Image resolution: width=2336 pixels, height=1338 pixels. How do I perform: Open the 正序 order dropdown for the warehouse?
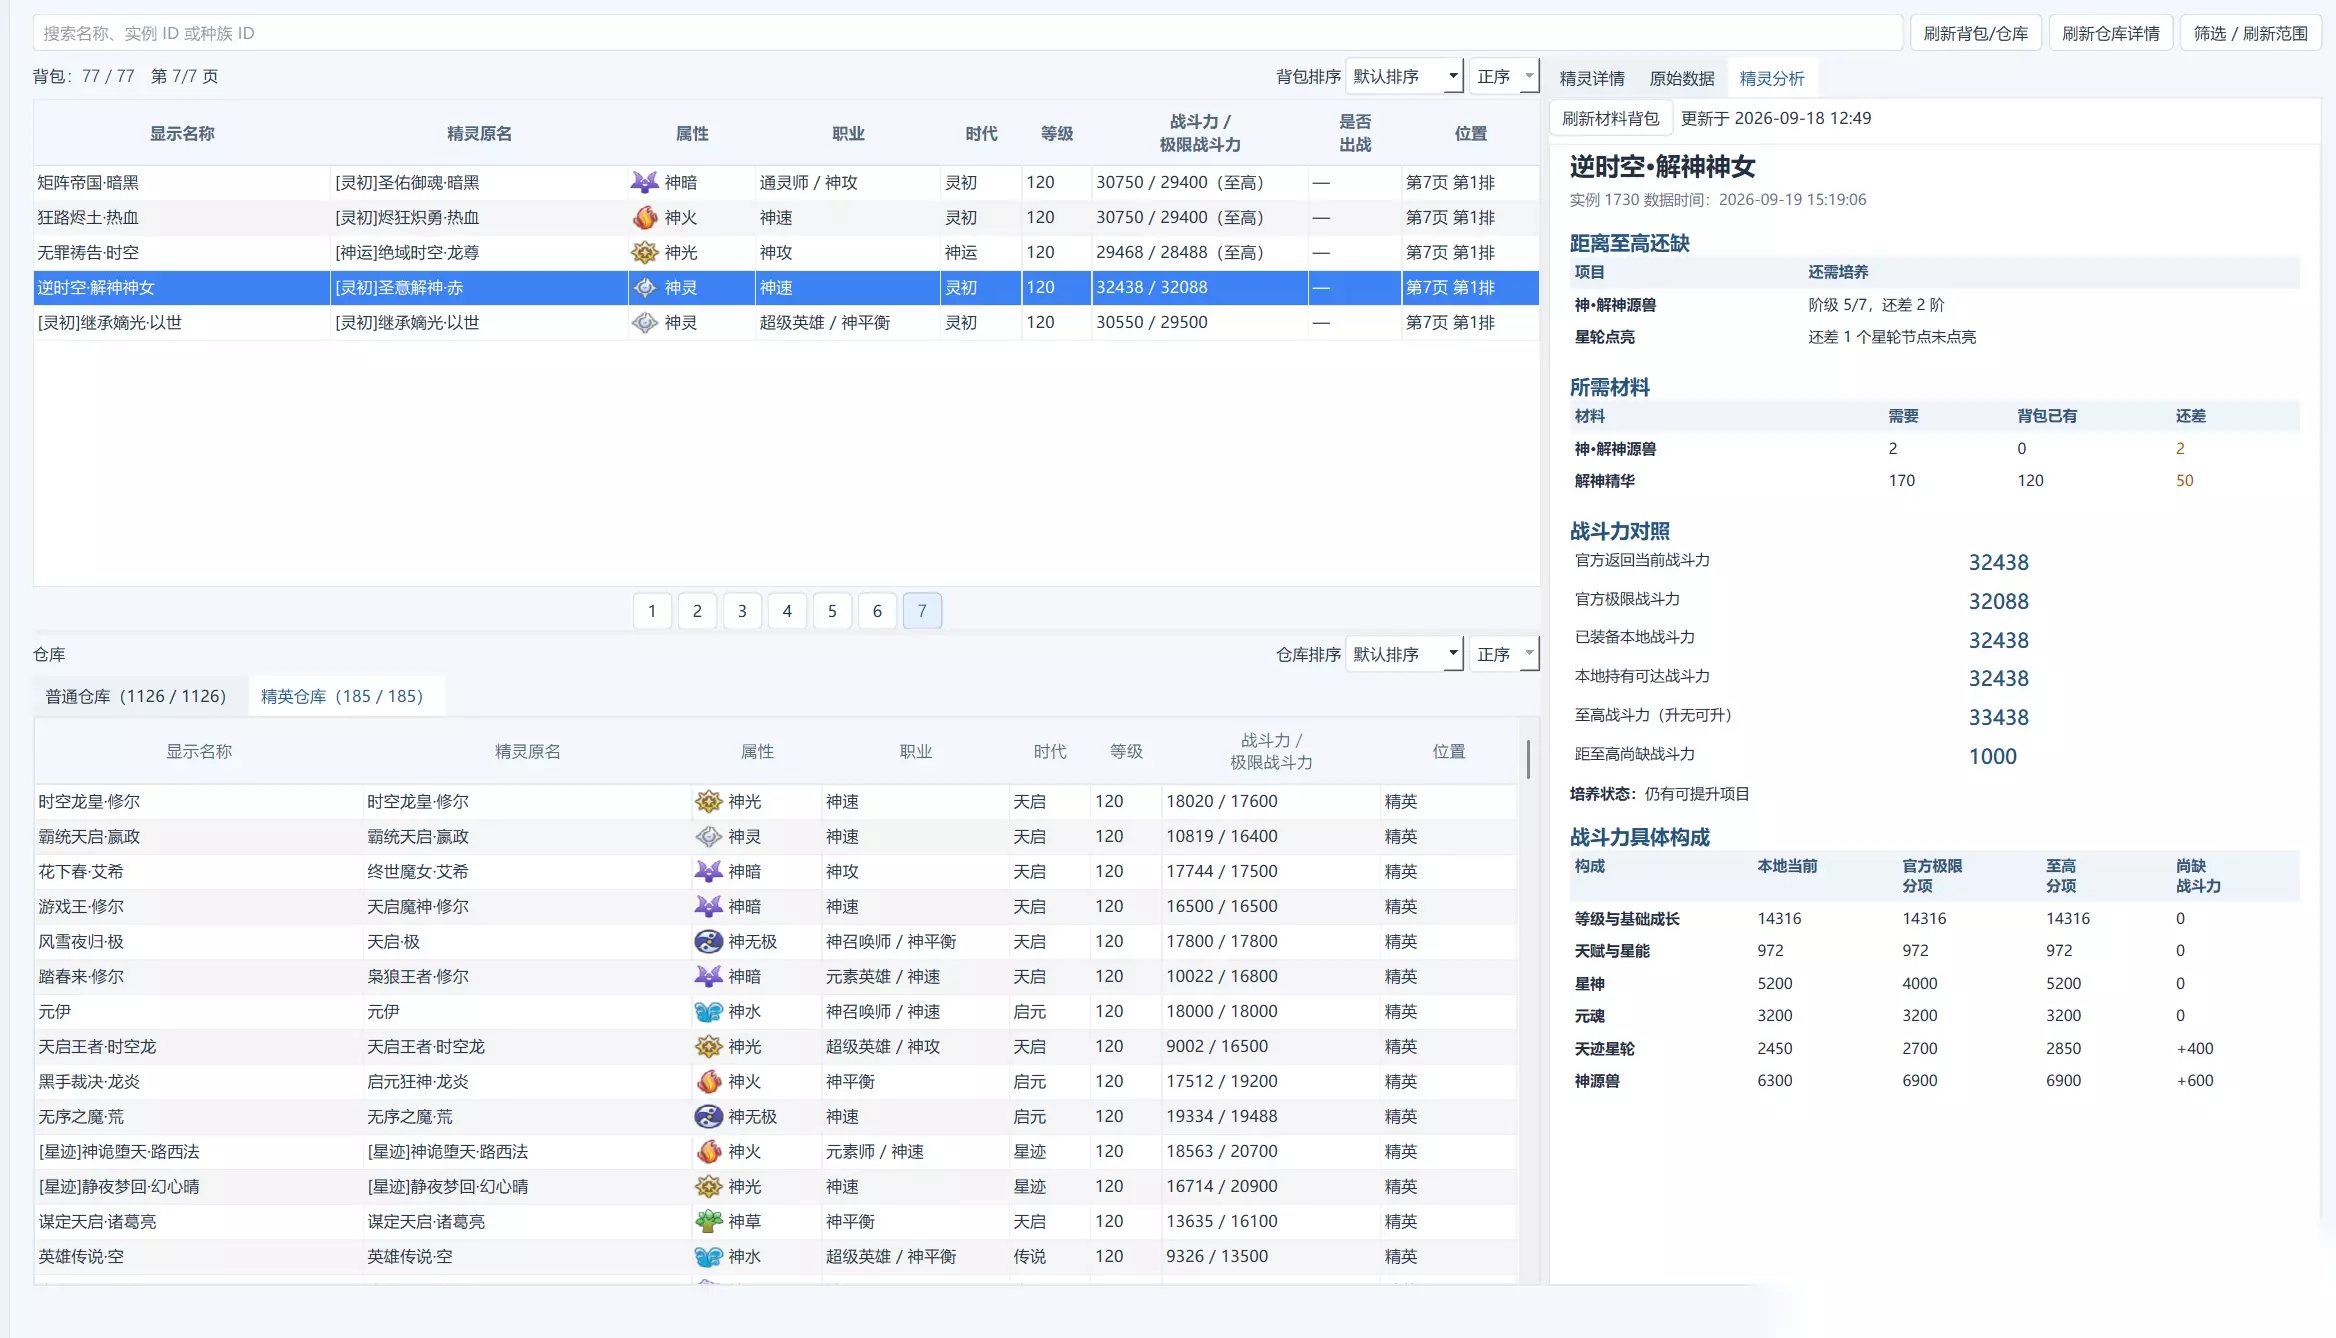pyautogui.click(x=1504, y=654)
